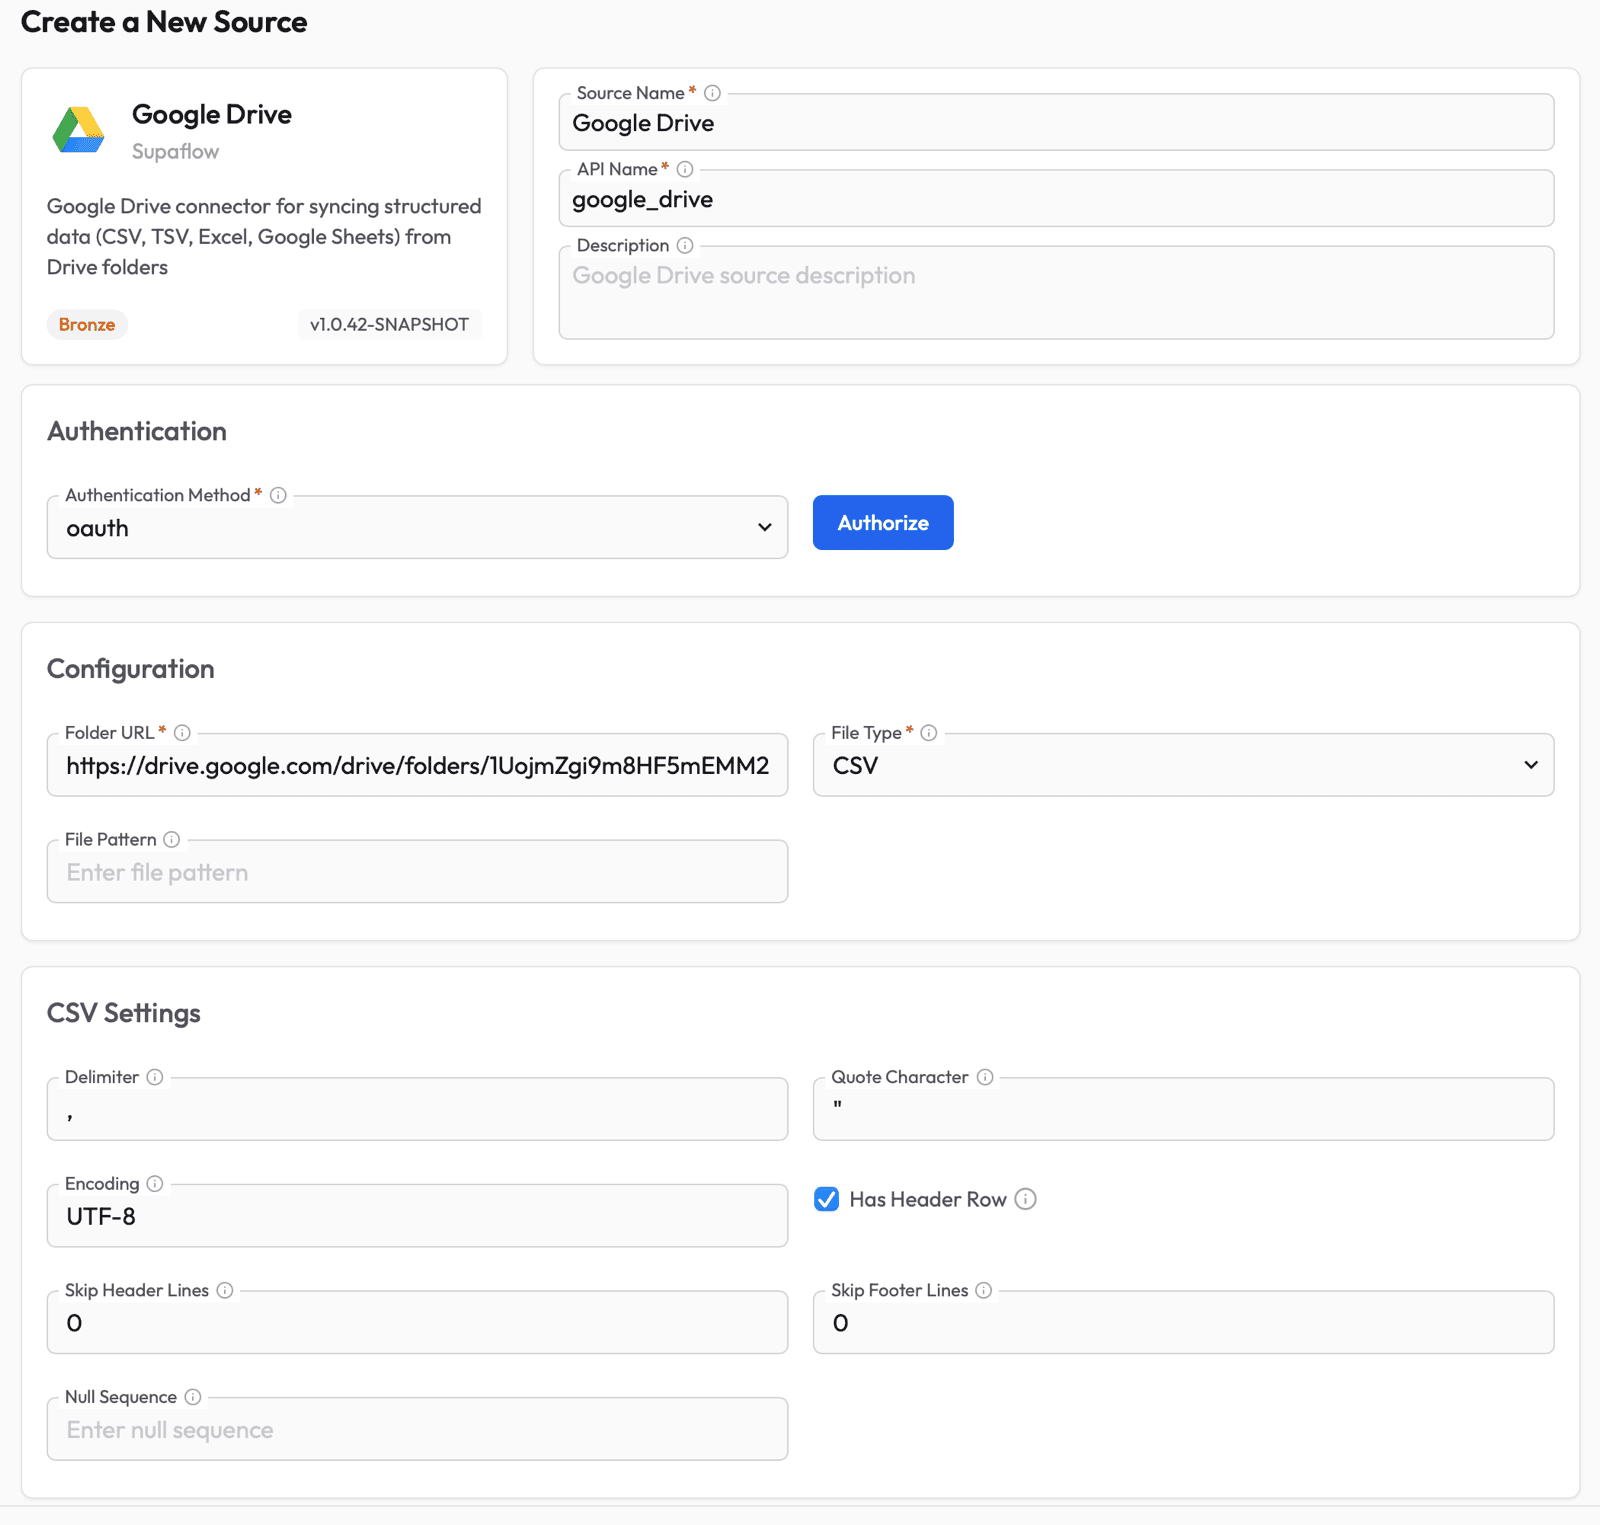This screenshot has width=1600, height=1525.
Task: Click the Quote Character info icon
Action: [x=984, y=1077]
